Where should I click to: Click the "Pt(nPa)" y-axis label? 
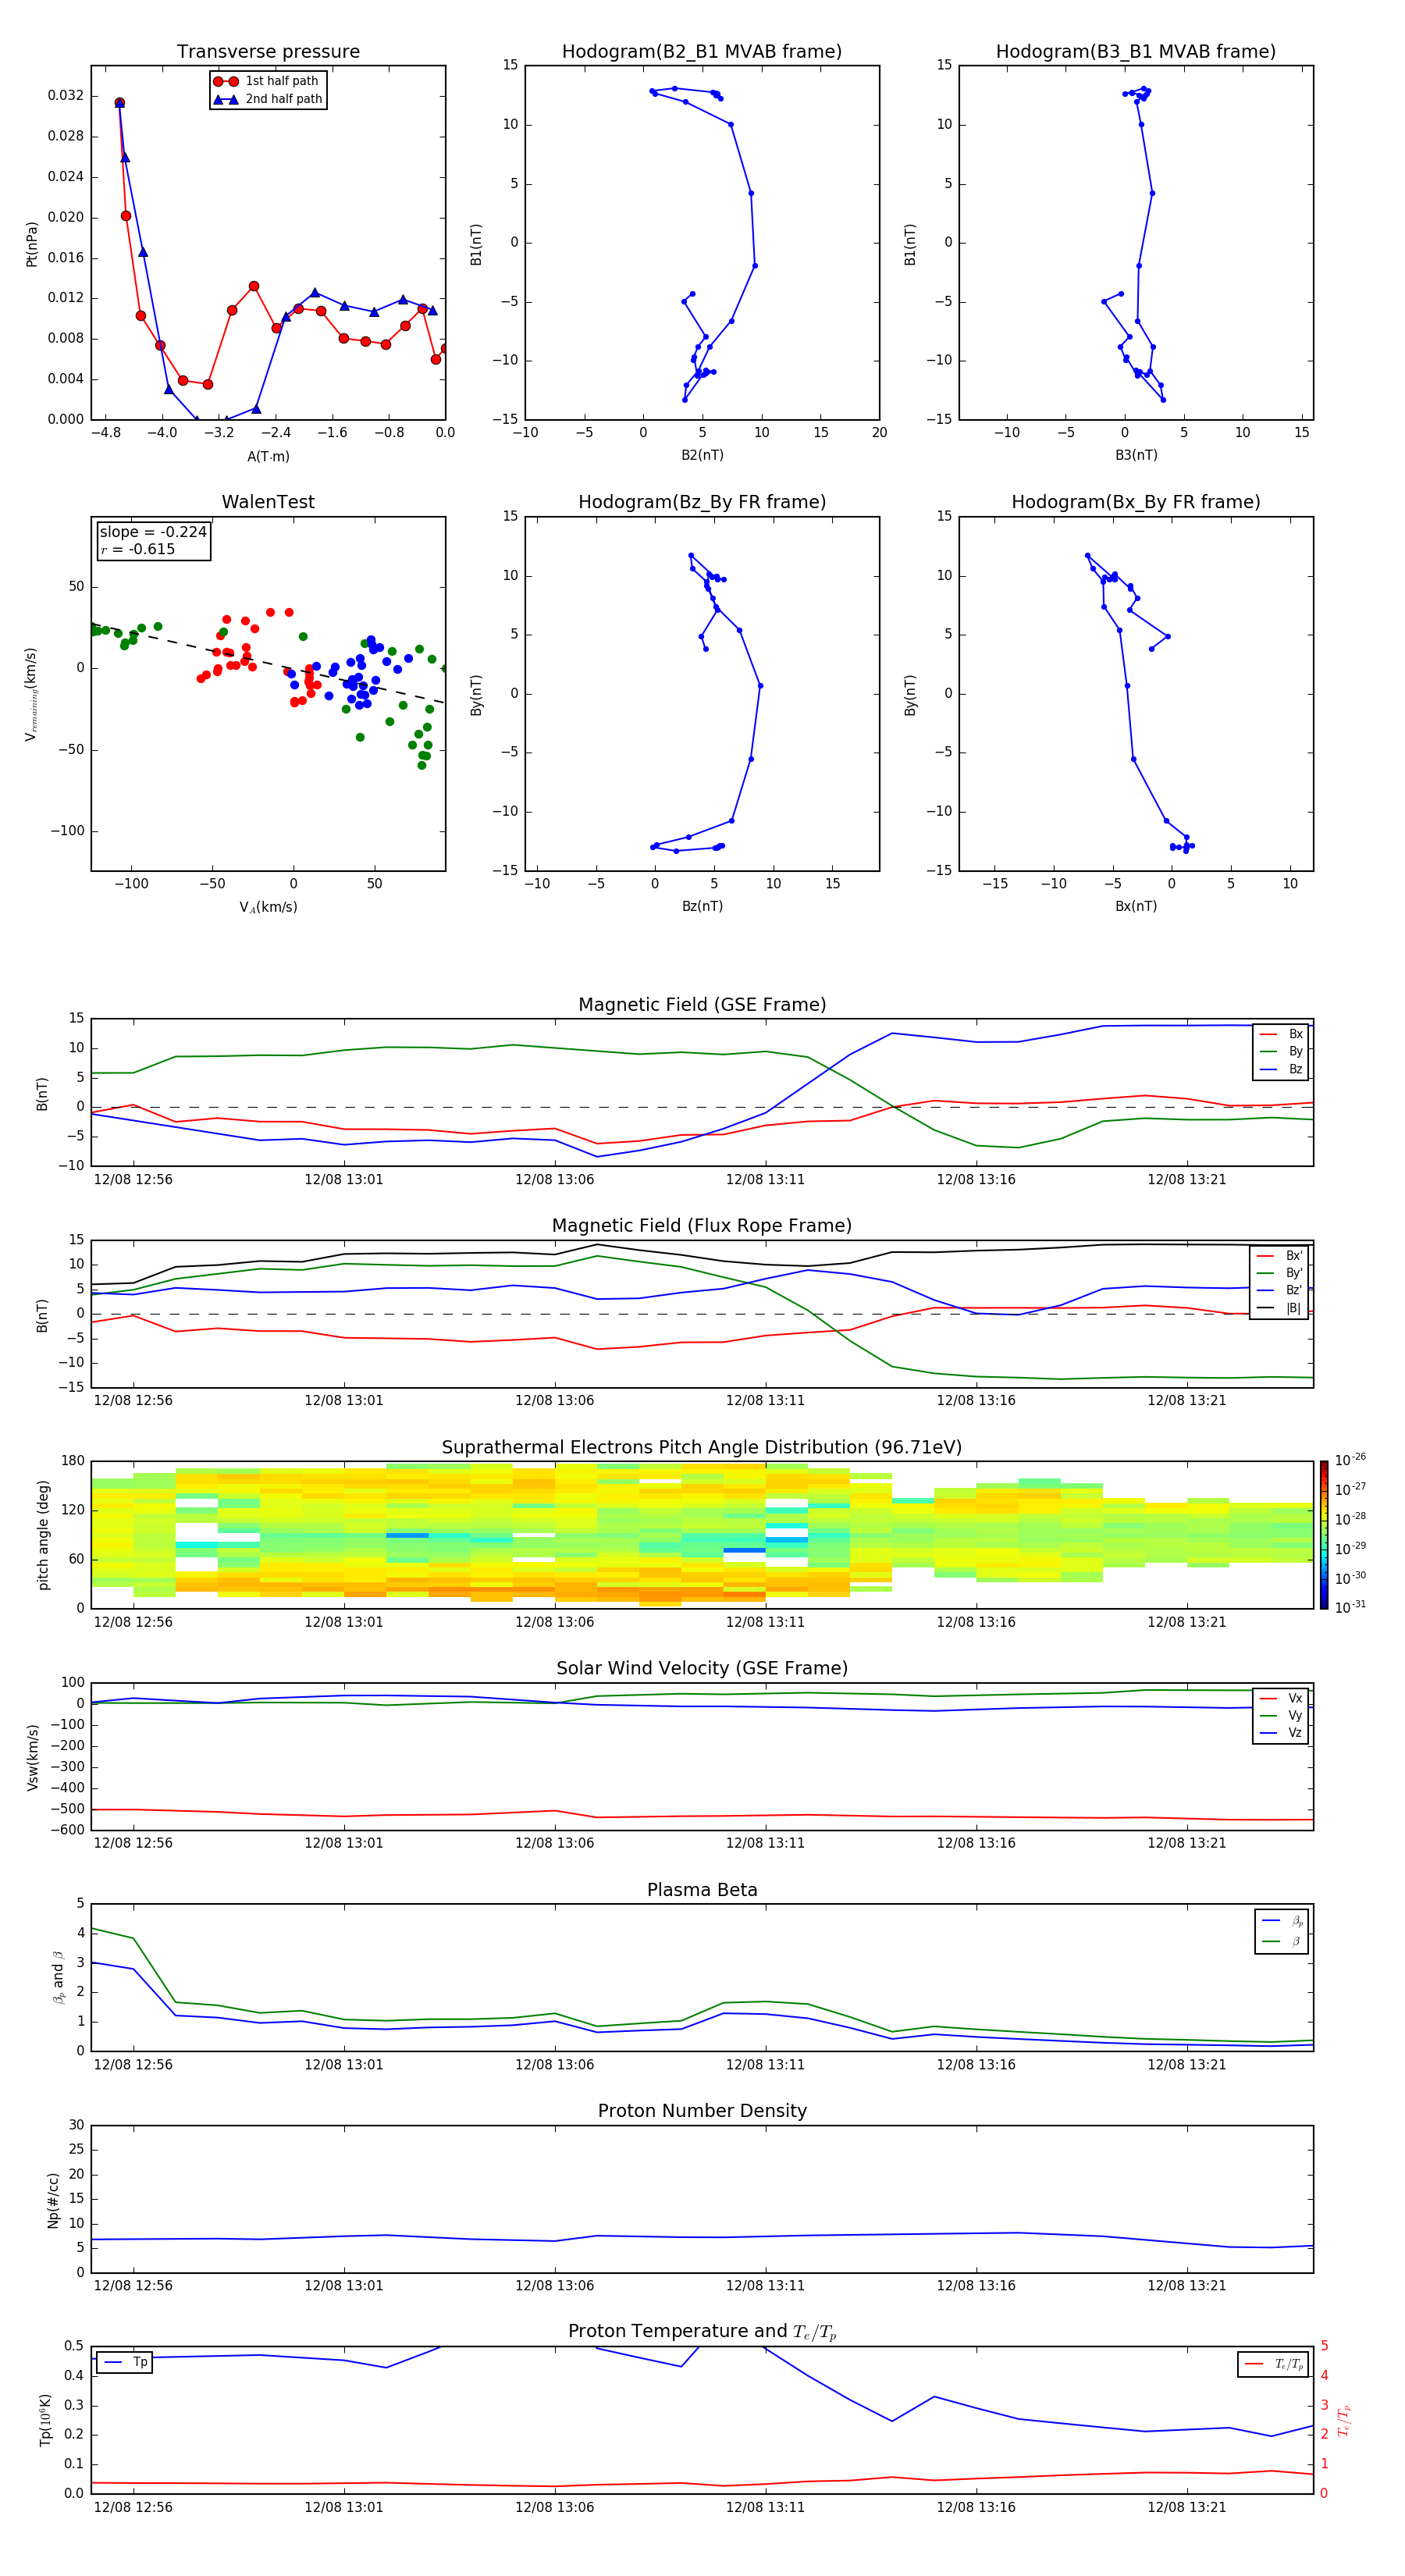point(32,244)
